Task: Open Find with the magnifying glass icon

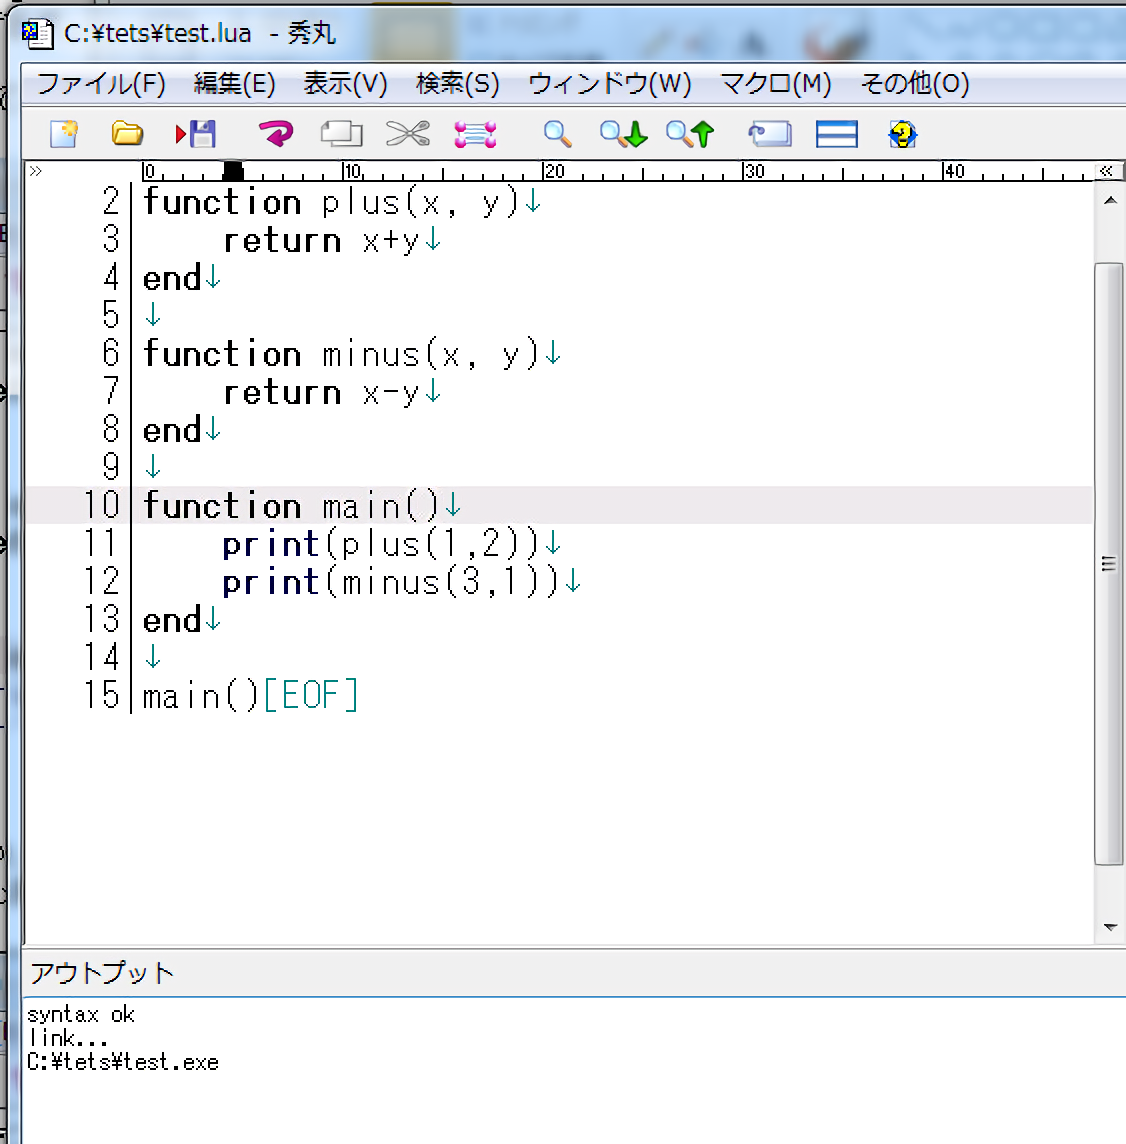Action: 557,134
